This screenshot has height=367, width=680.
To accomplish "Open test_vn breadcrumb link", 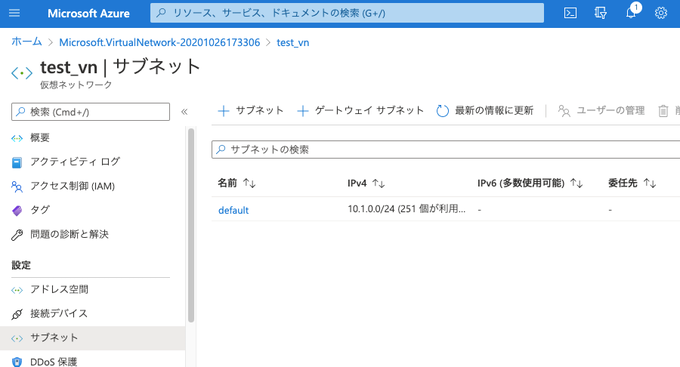I will click(293, 43).
